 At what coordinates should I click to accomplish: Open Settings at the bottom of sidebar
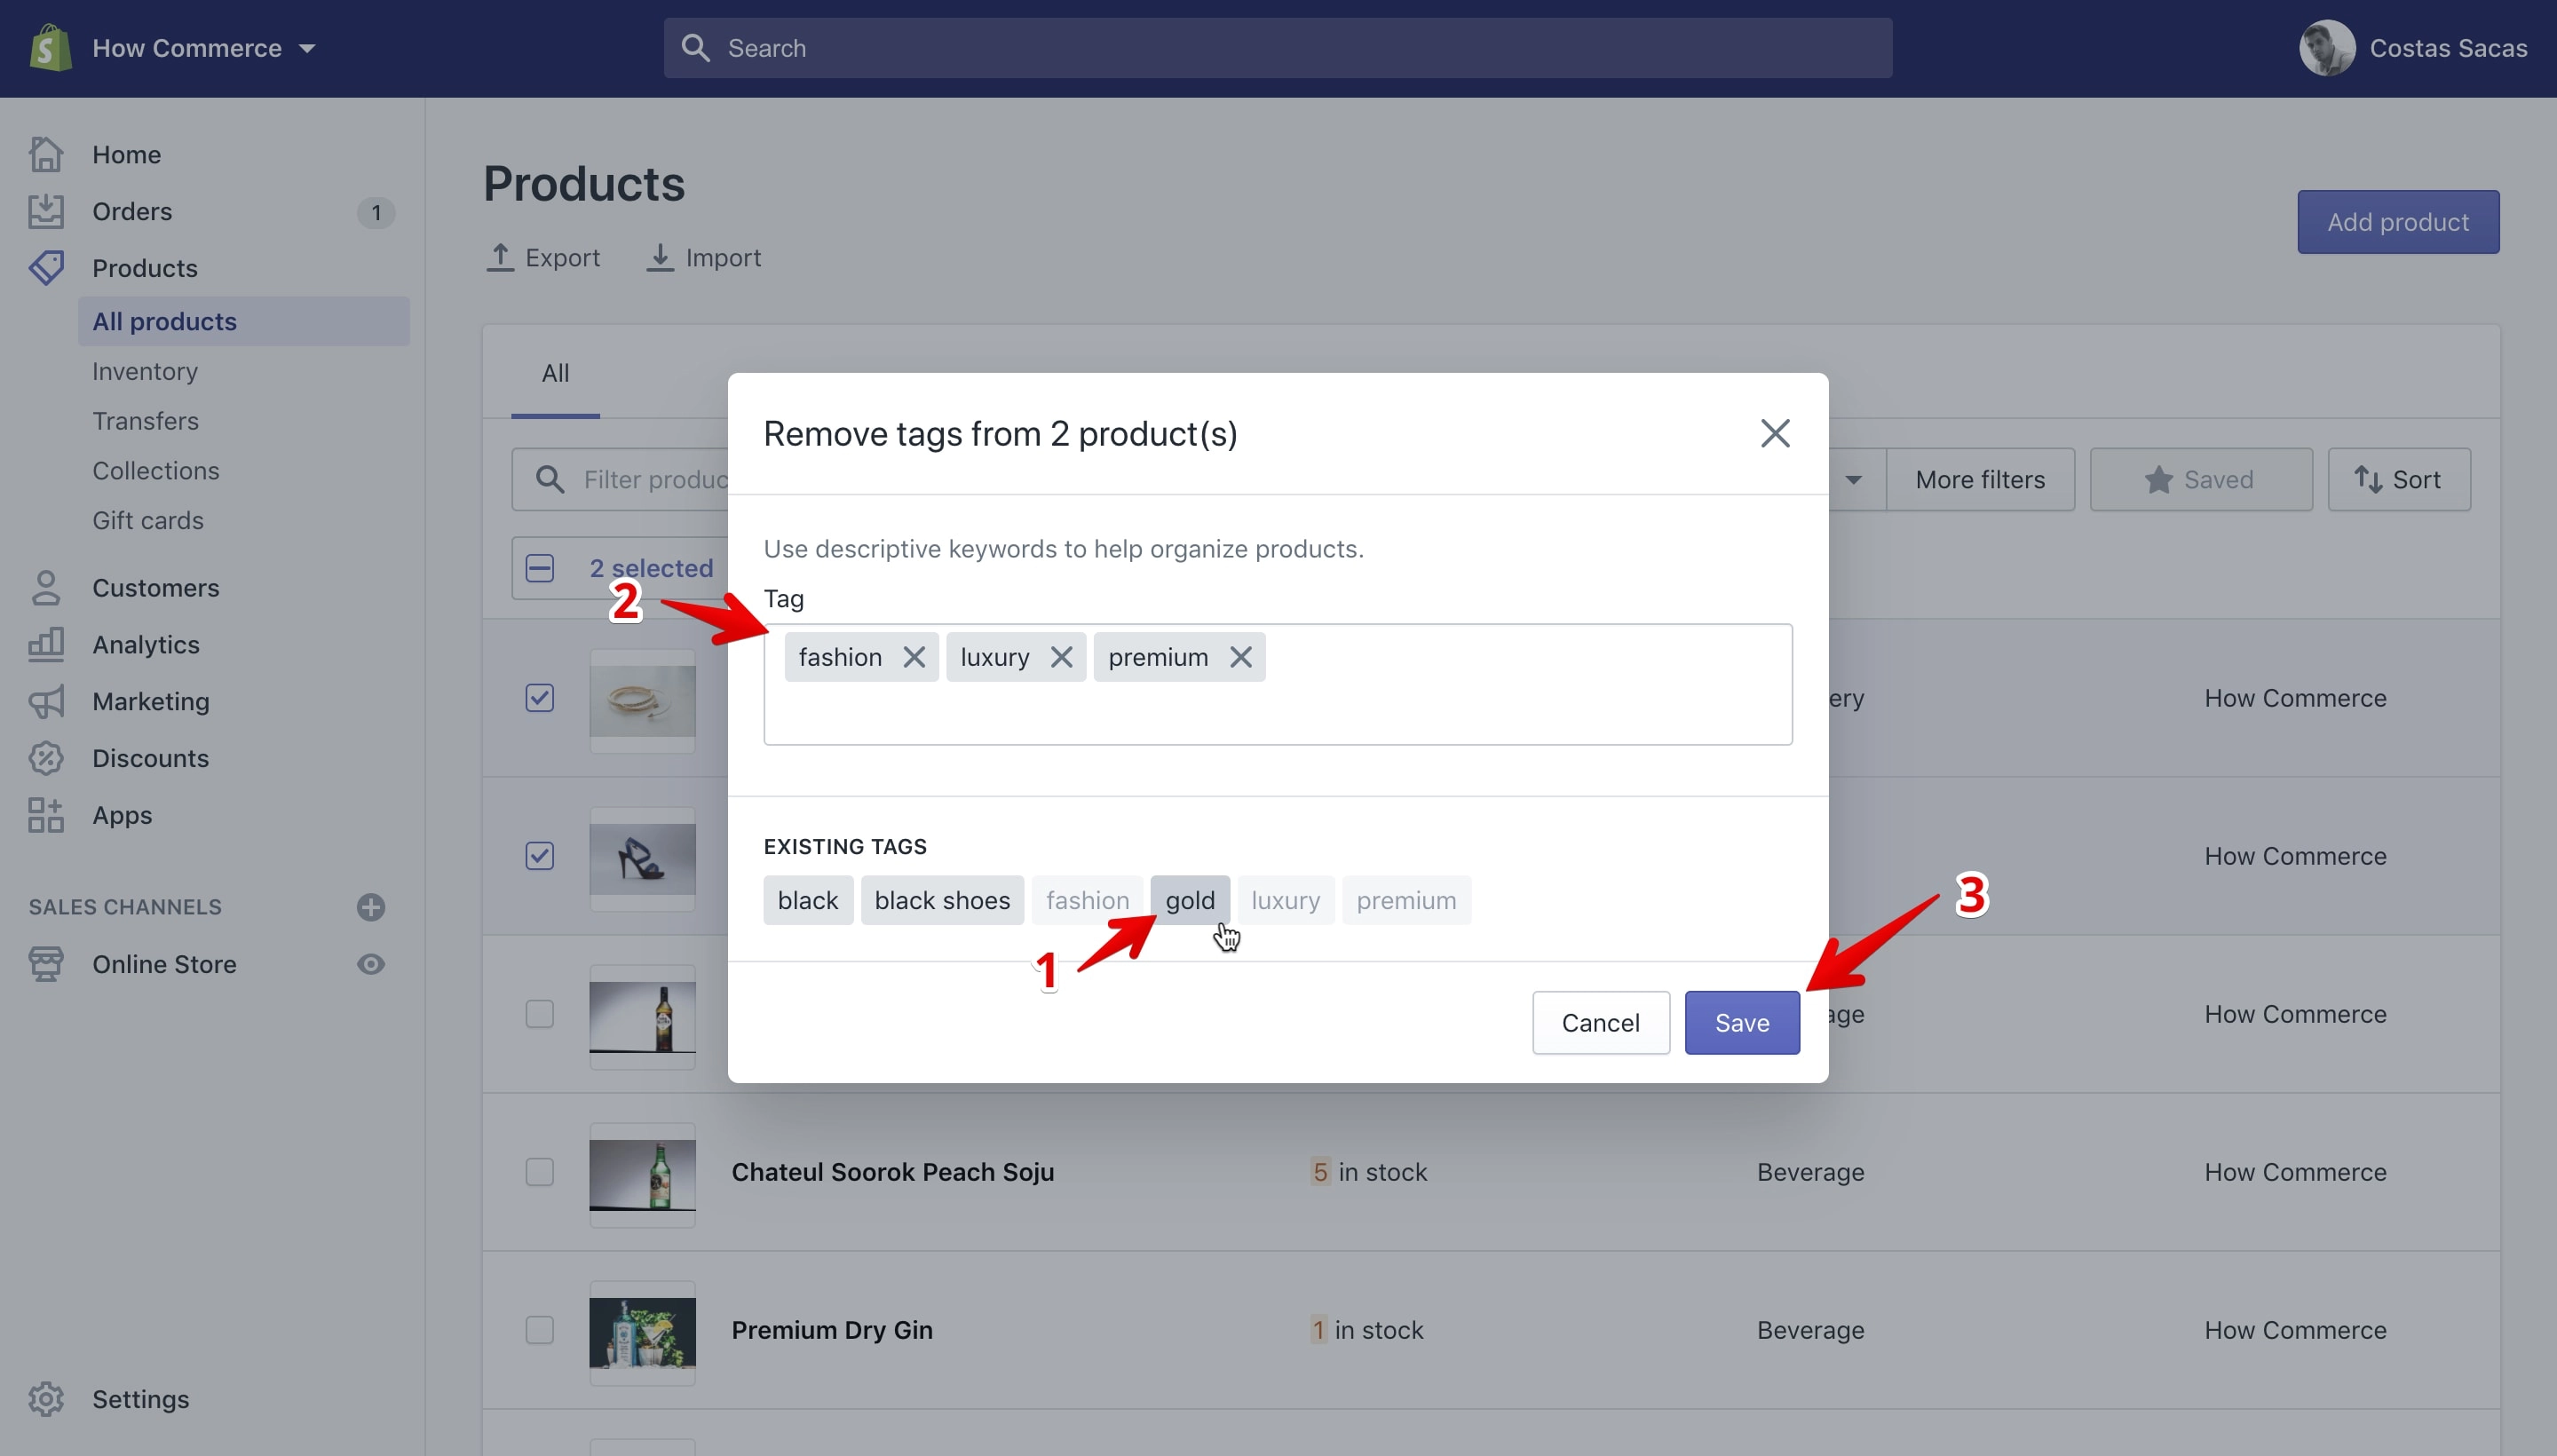pos(140,1399)
